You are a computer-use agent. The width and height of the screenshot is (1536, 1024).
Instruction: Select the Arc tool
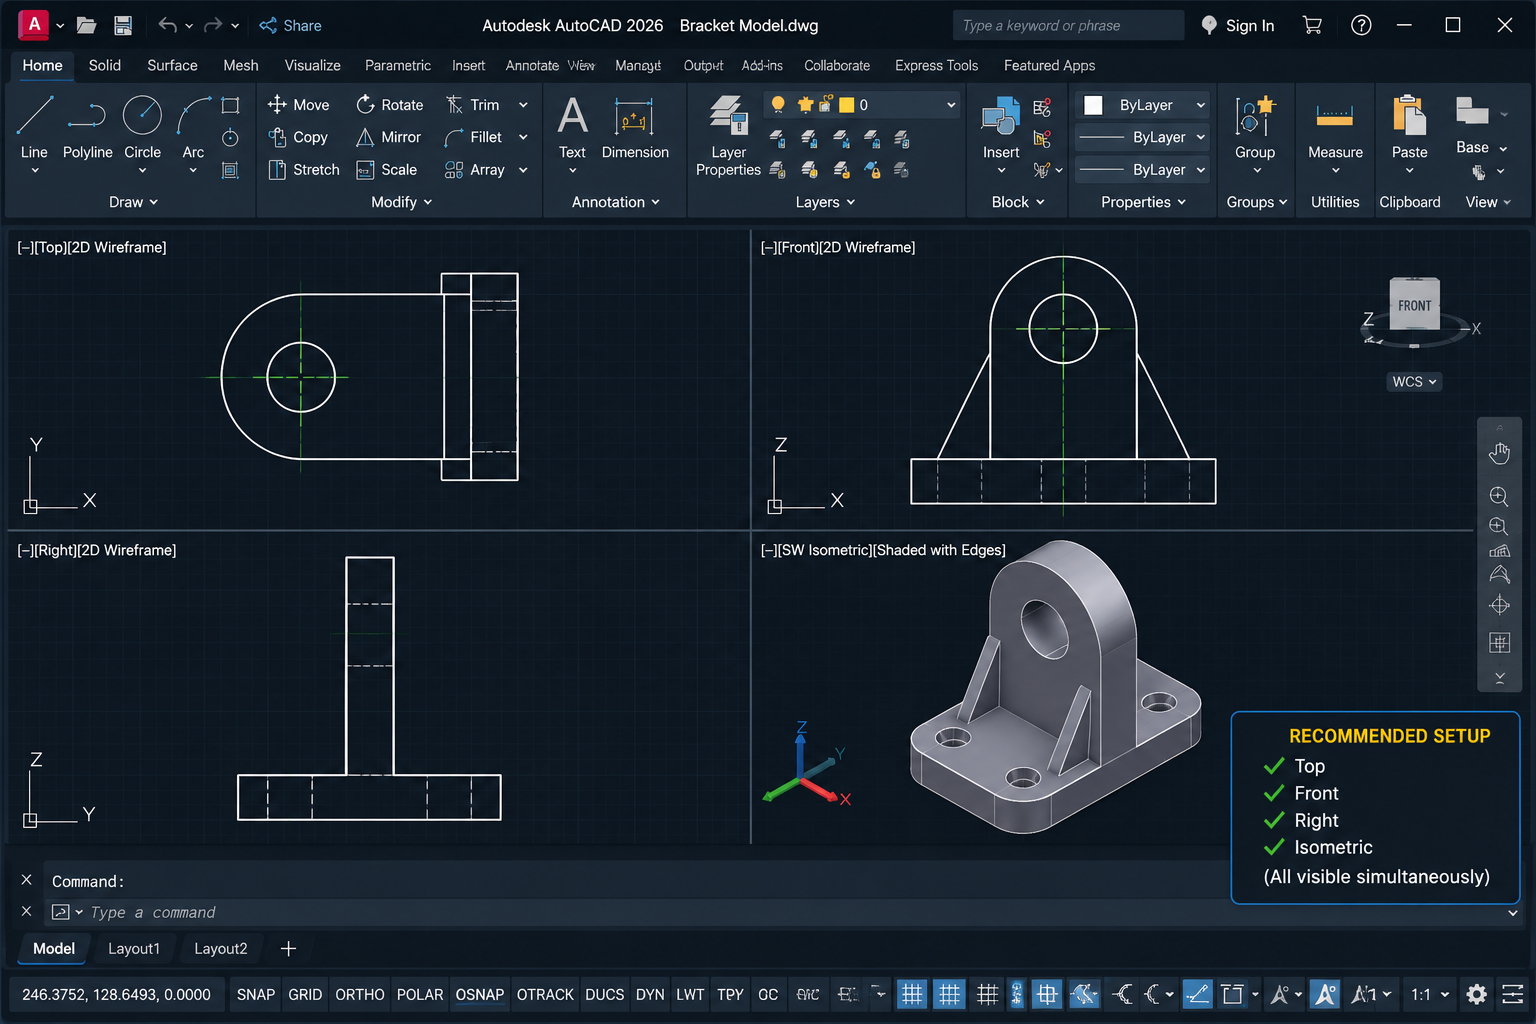(193, 125)
